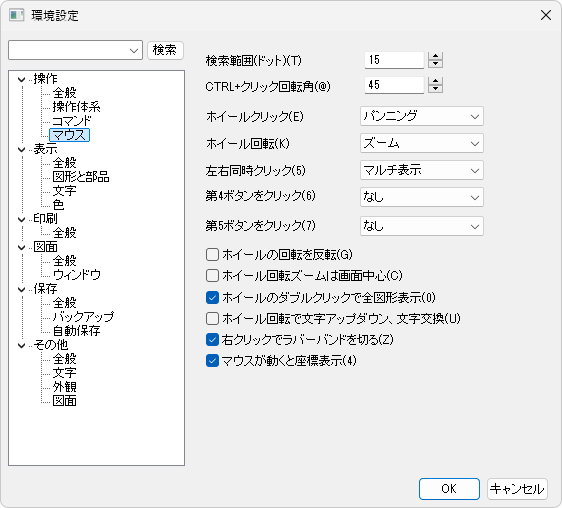This screenshot has width=562, height=508.
Task: Click the 環境設定 app icon in title bar
Action: point(16,15)
